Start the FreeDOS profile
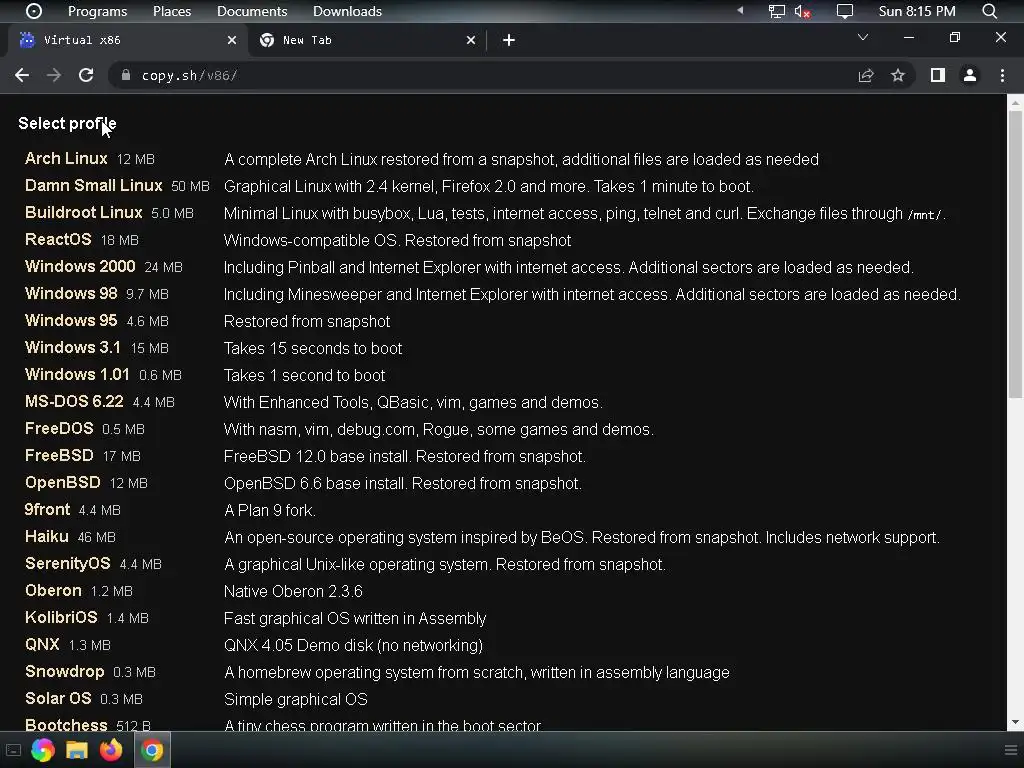1024x768 pixels. point(59,428)
